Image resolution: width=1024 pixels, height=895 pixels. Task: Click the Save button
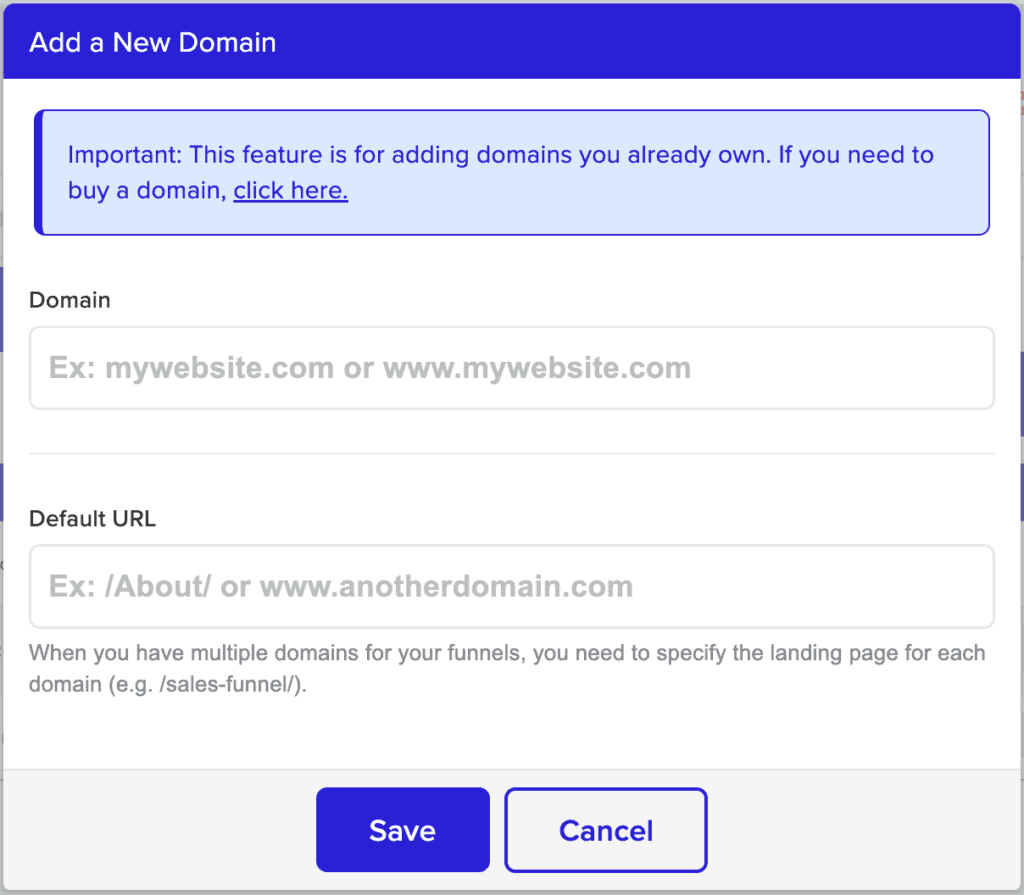point(402,830)
